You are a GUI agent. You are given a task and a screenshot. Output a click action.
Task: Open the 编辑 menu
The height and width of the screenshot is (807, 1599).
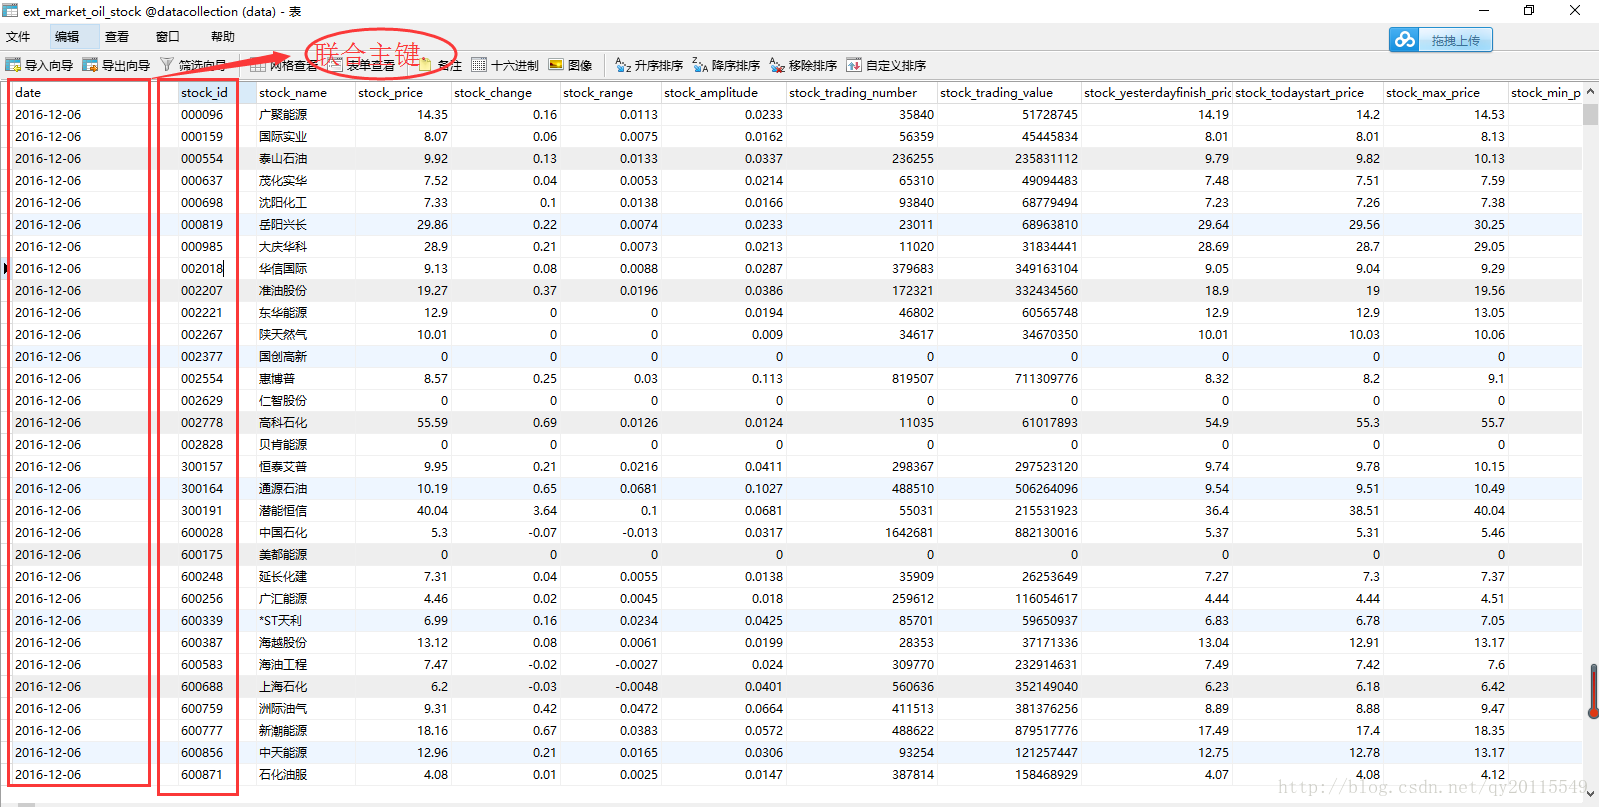pos(67,37)
